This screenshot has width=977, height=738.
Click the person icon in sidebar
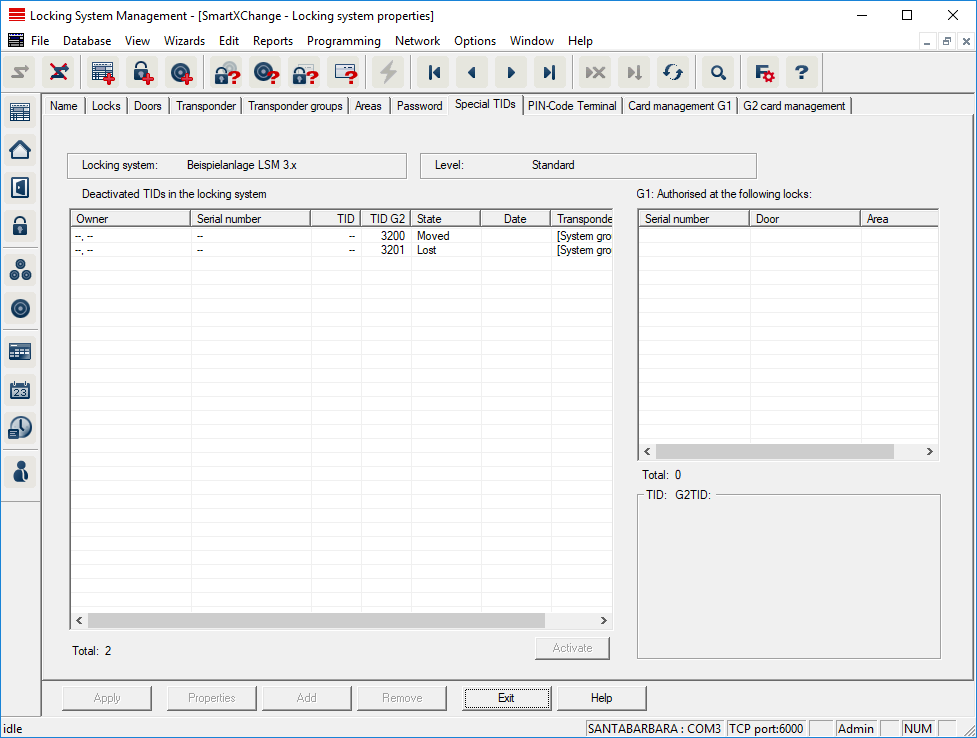click(20, 471)
